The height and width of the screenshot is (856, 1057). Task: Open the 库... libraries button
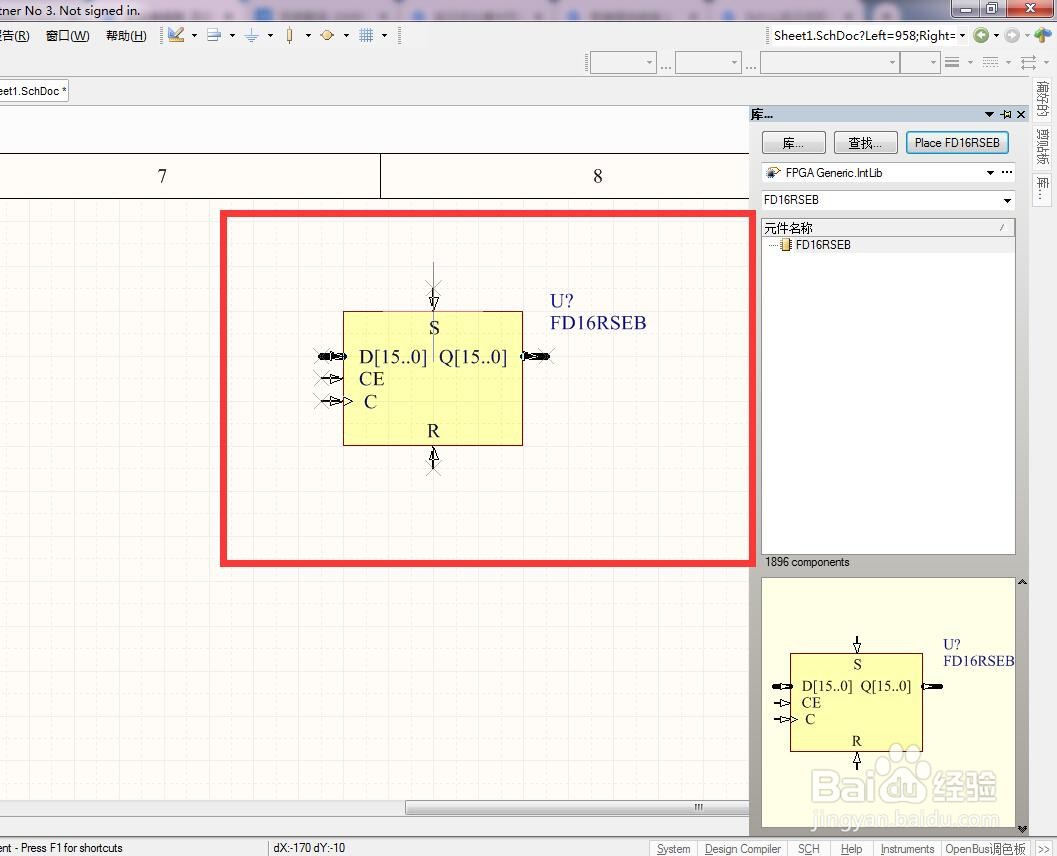click(793, 143)
